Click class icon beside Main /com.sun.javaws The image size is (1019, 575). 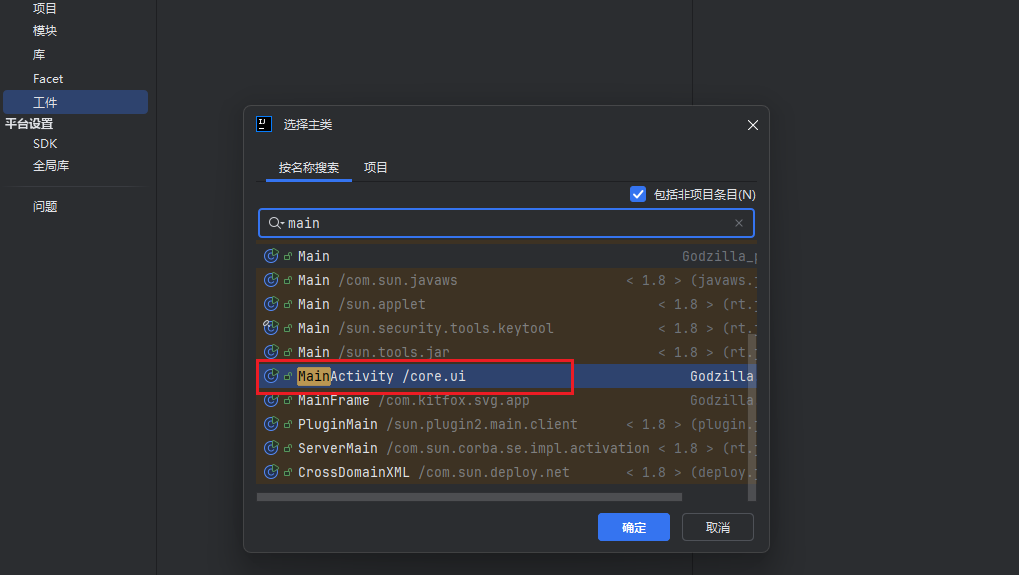point(271,280)
